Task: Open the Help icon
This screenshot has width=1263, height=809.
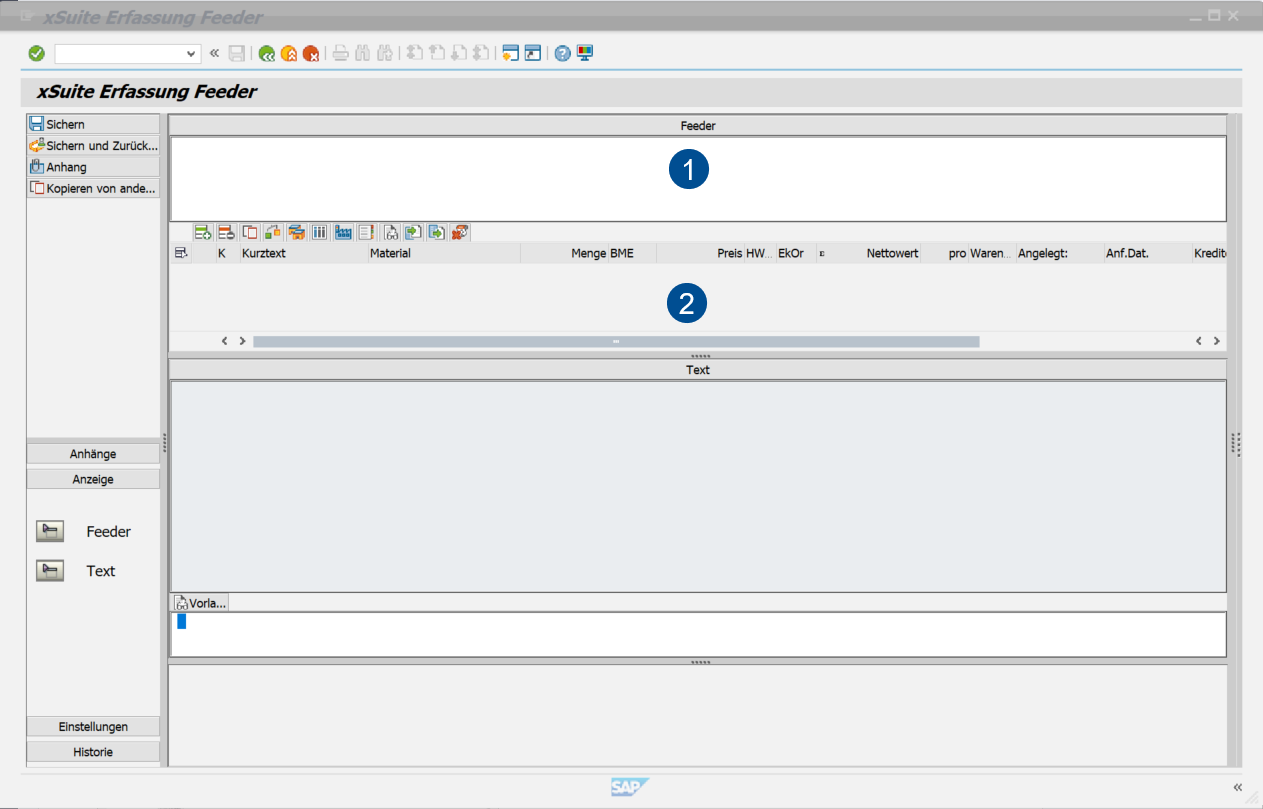Action: pyautogui.click(x=562, y=53)
